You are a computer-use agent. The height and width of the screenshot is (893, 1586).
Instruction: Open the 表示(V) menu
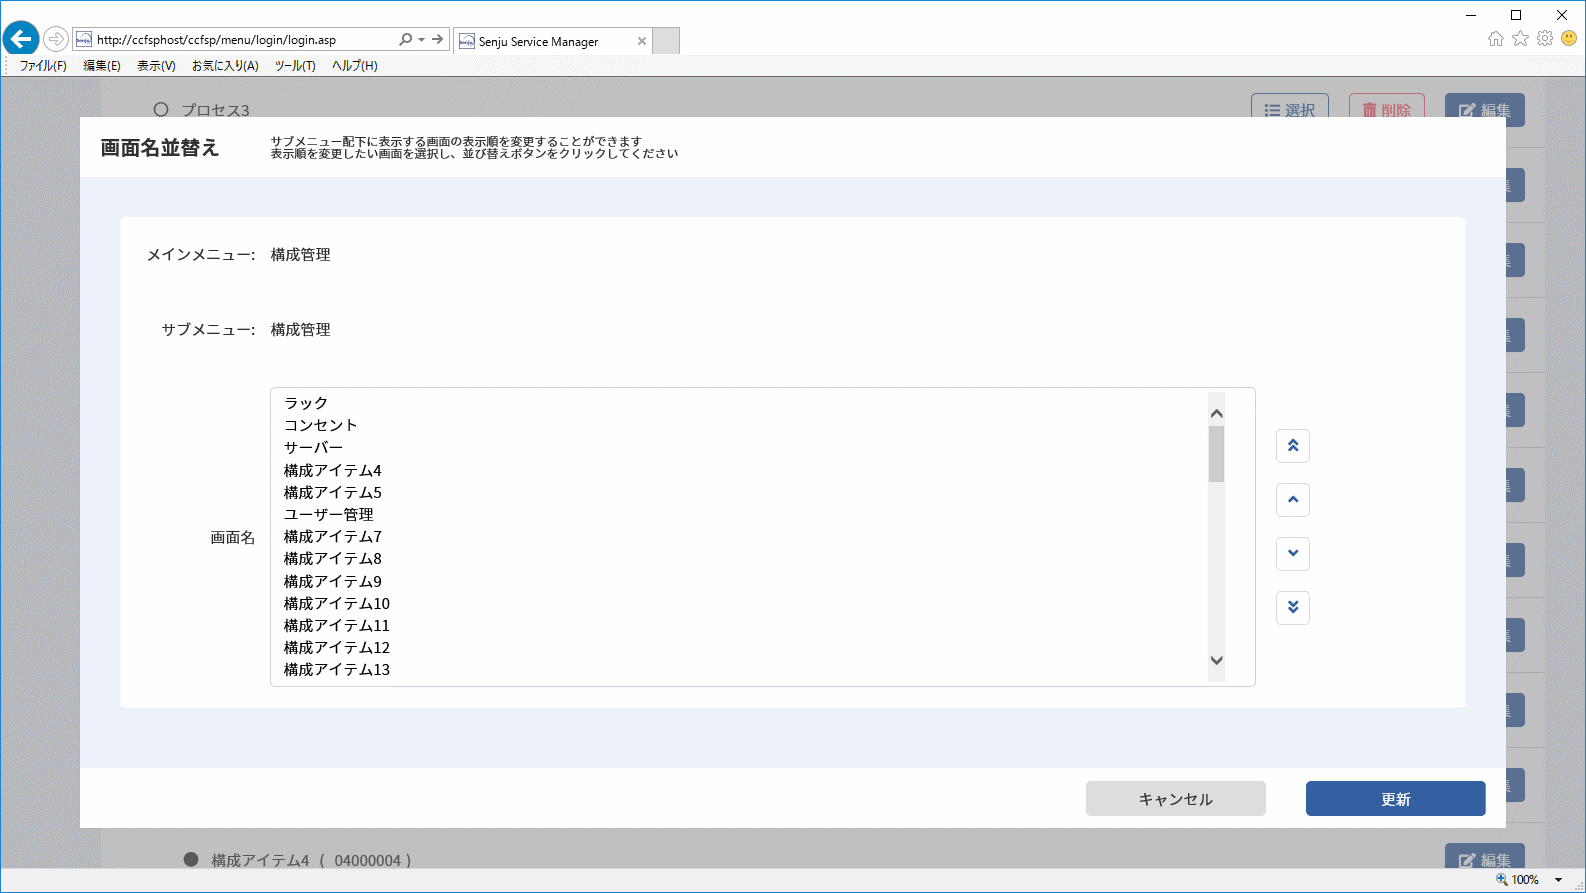tap(156, 66)
